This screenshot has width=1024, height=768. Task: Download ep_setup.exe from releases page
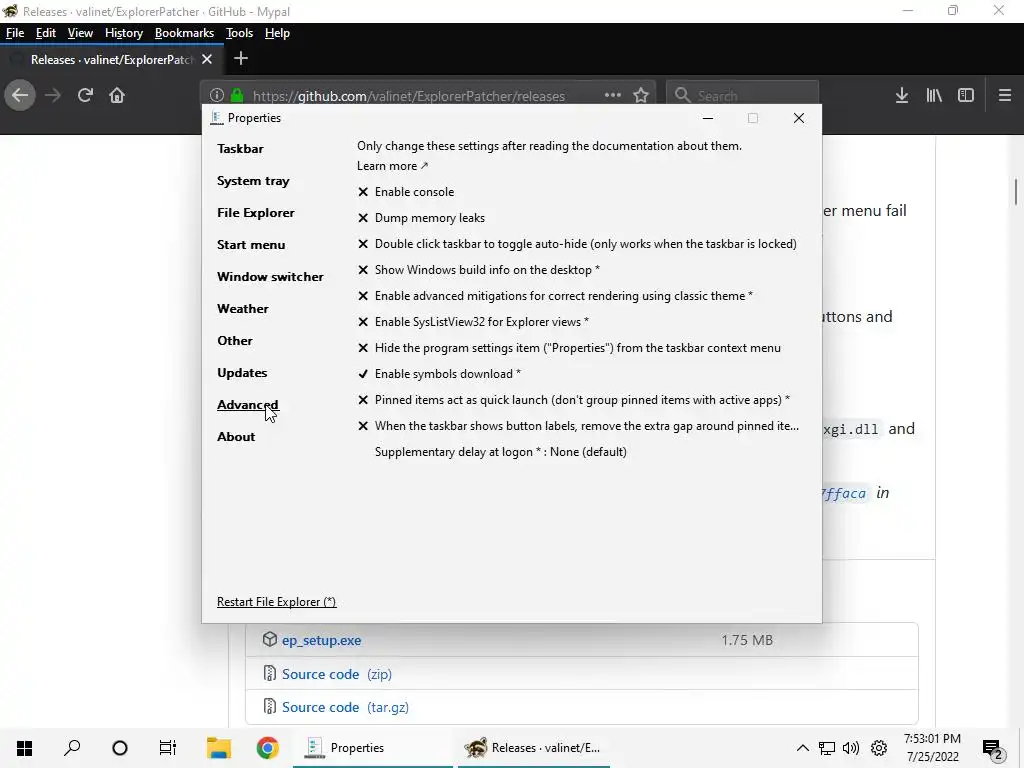pyautogui.click(x=321, y=640)
